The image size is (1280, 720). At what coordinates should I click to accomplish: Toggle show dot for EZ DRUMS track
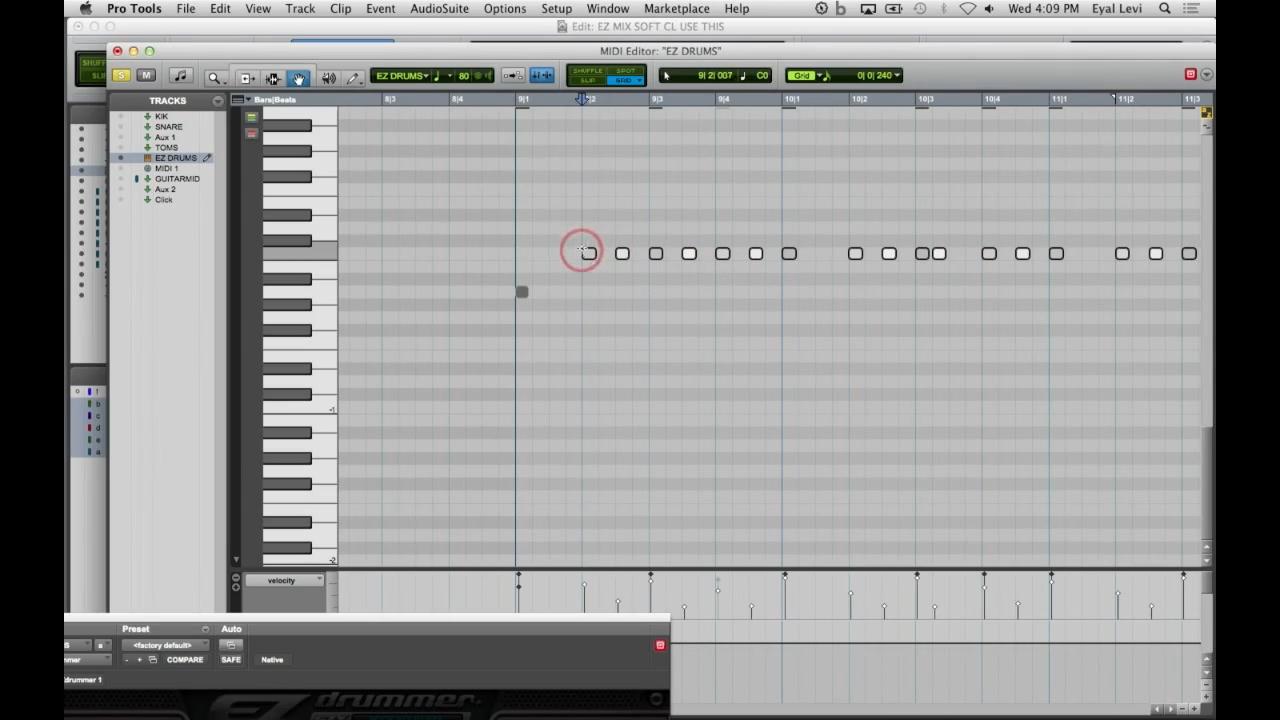(121, 158)
